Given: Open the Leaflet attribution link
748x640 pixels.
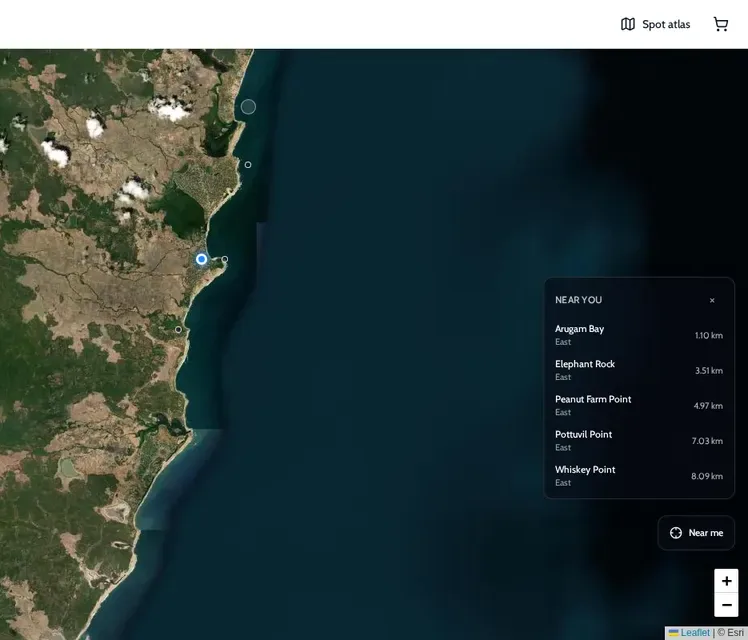Looking at the screenshot, I should 689,633.
